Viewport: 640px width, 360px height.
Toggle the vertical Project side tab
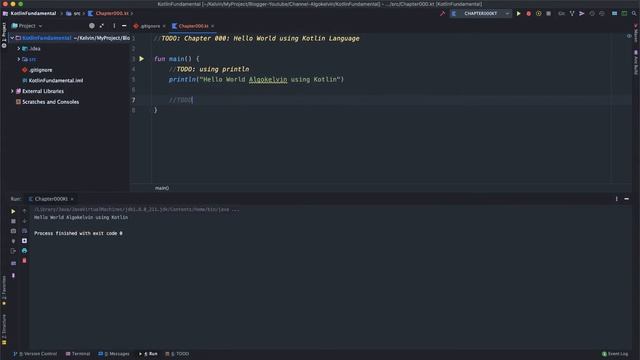point(4,35)
